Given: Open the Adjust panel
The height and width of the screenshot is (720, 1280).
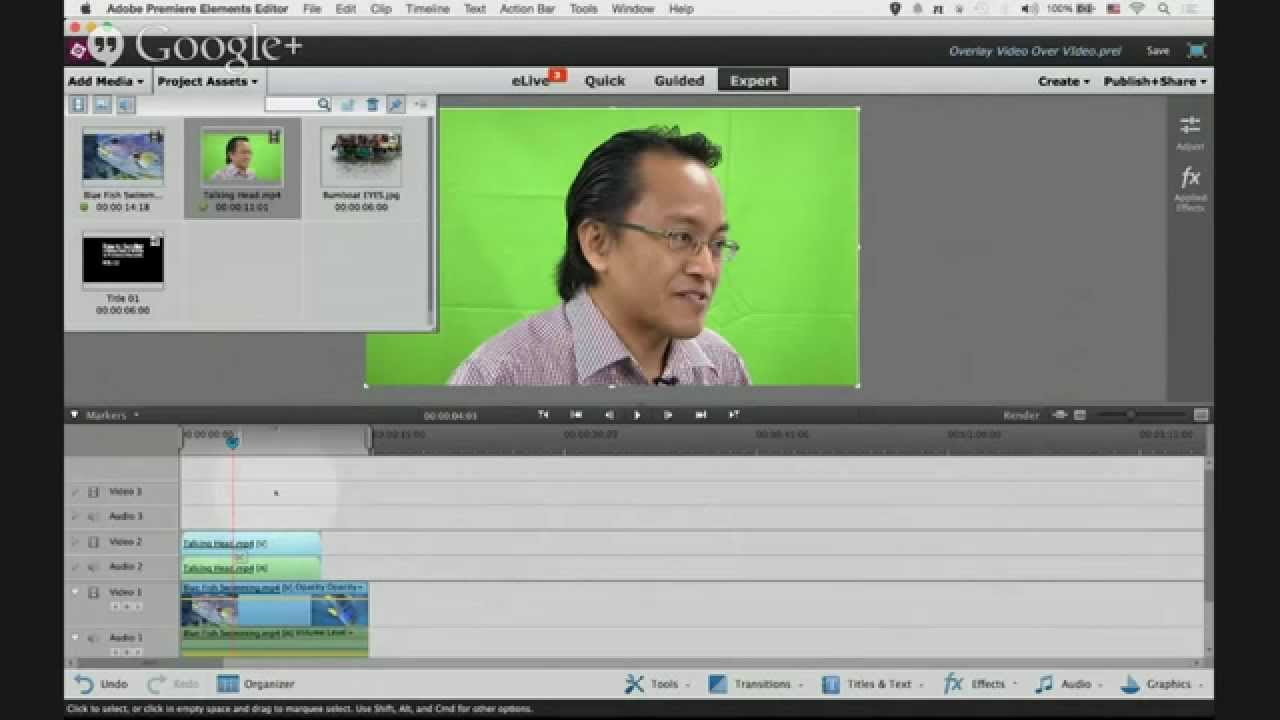Looking at the screenshot, I should 1190,132.
